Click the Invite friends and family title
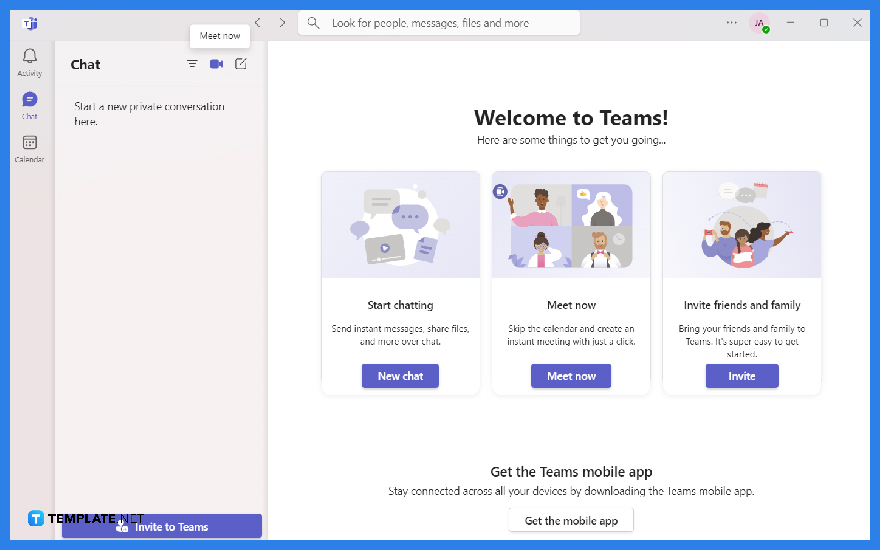Screen dimensions: 880x550 point(742,305)
